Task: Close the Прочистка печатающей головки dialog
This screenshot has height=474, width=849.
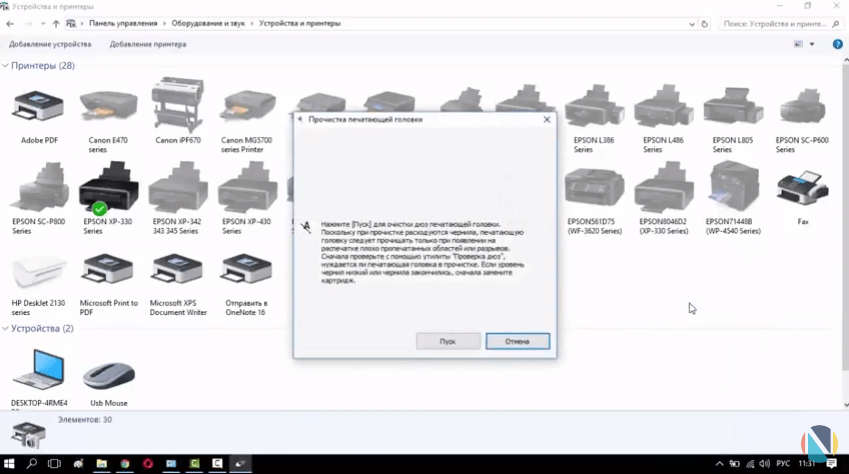Action: pos(547,119)
